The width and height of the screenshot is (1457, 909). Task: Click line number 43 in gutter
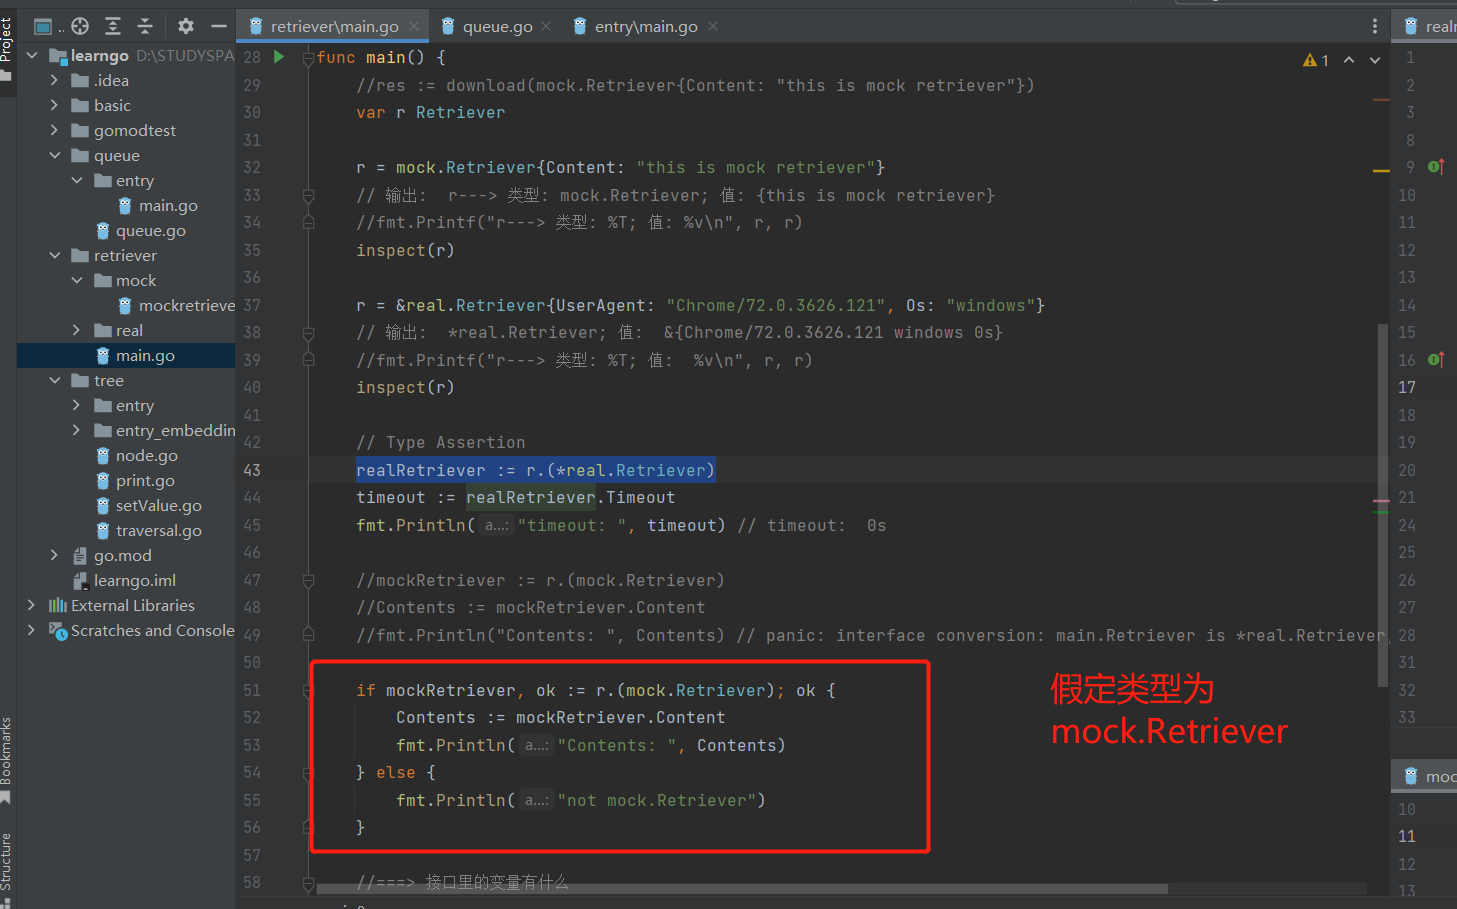tap(252, 470)
